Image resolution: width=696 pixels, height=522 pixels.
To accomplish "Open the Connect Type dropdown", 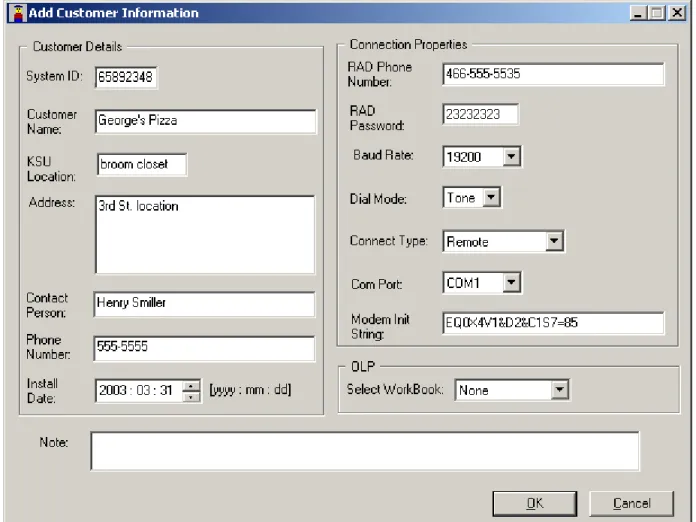I will (554, 241).
